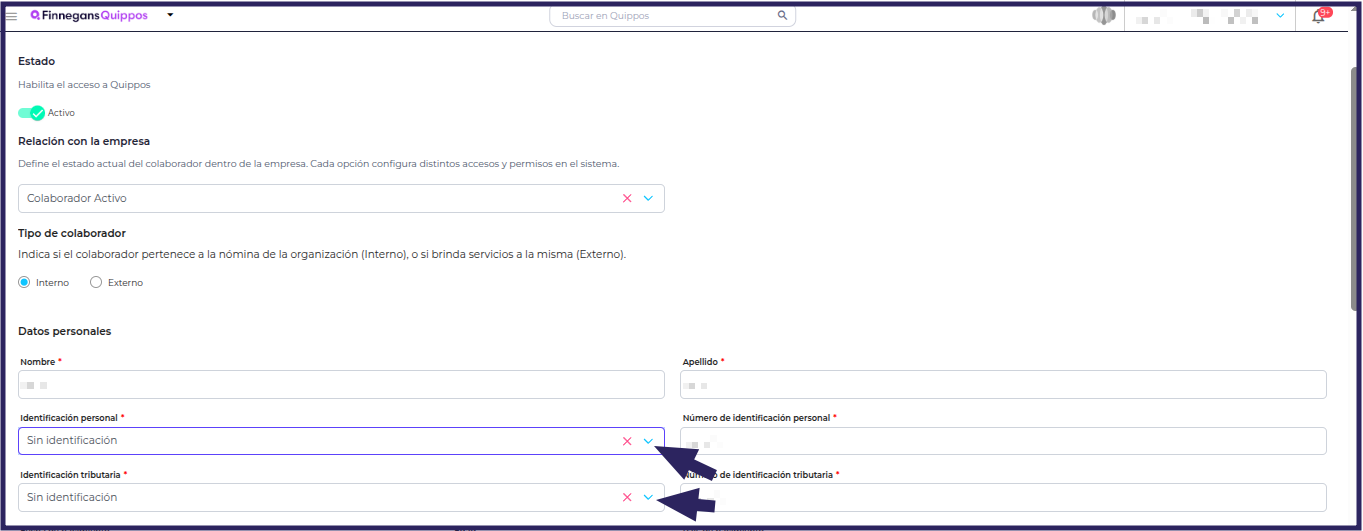
Task: Expand the Relación con la empresa dropdown
Action: click(x=648, y=198)
